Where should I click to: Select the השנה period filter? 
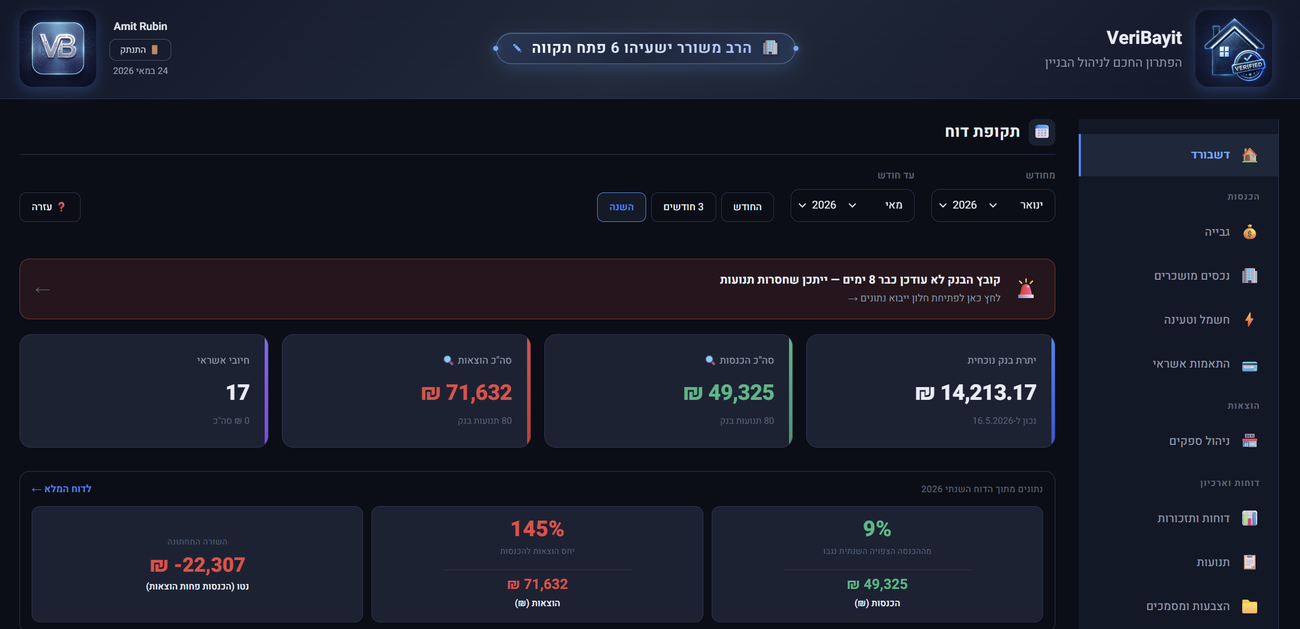[x=621, y=207]
